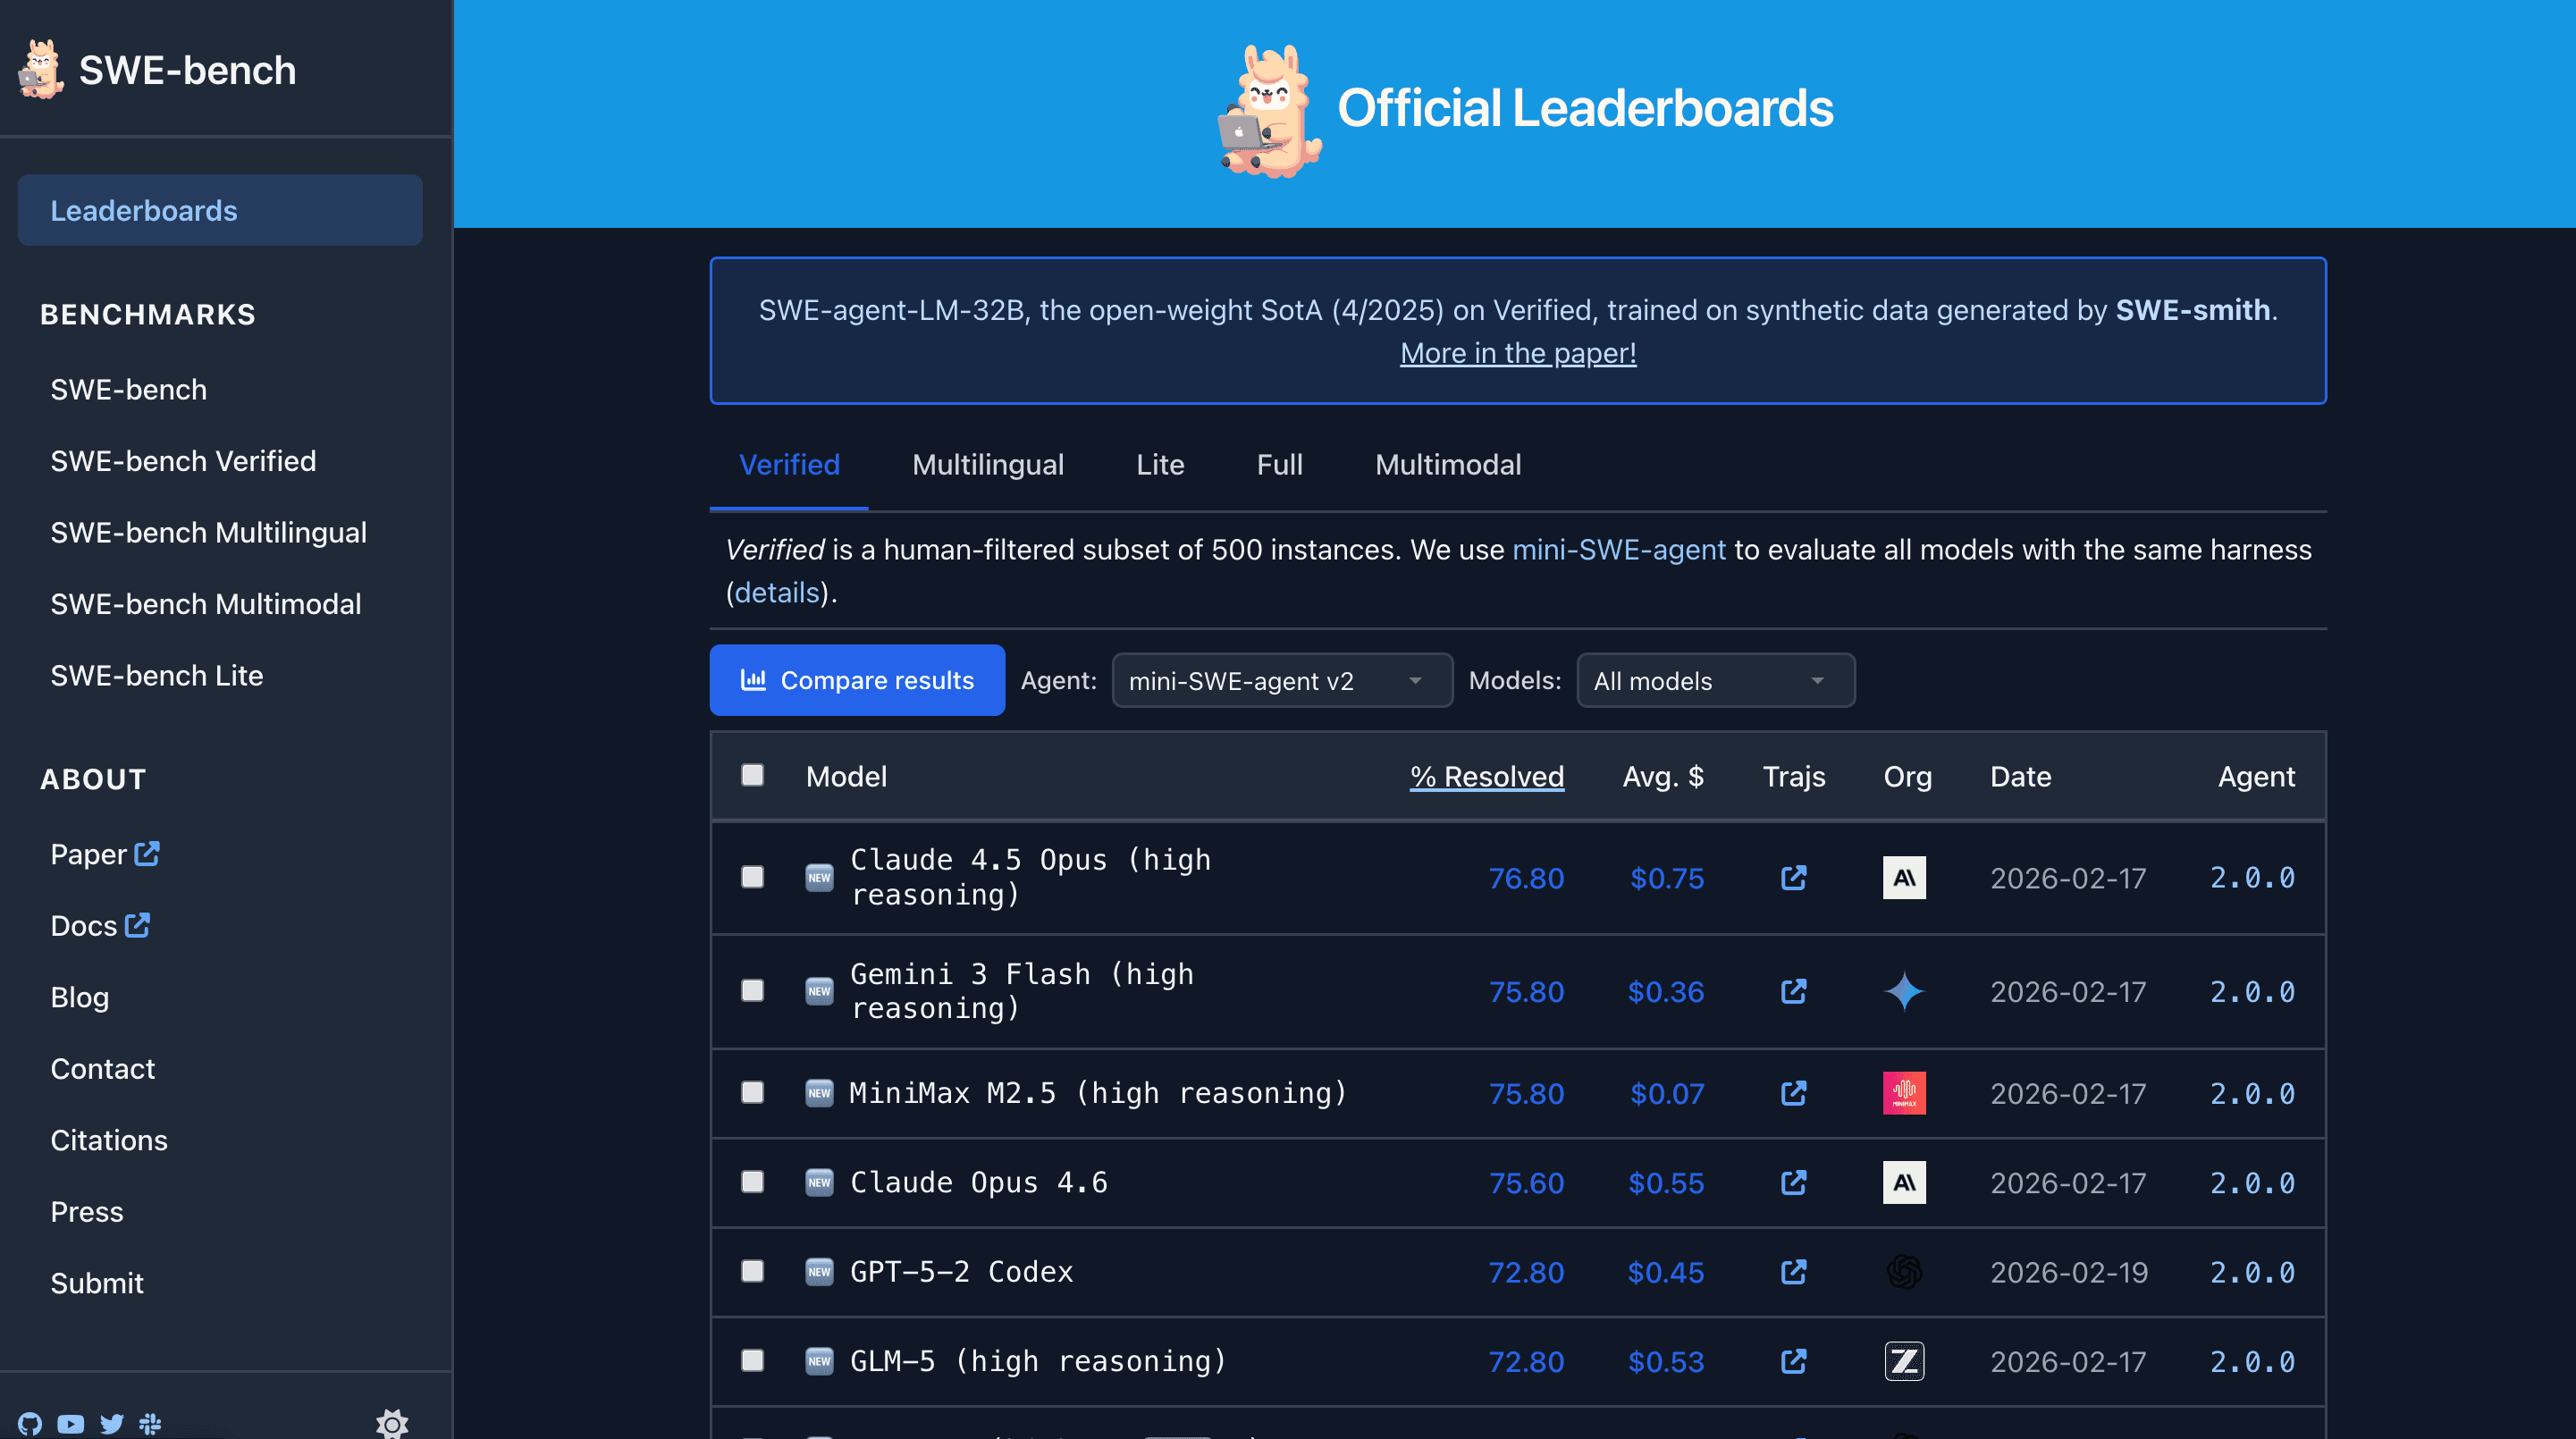Open Docs external link in sidebar
Viewport: 2576px width, 1439px height.
click(x=100, y=926)
